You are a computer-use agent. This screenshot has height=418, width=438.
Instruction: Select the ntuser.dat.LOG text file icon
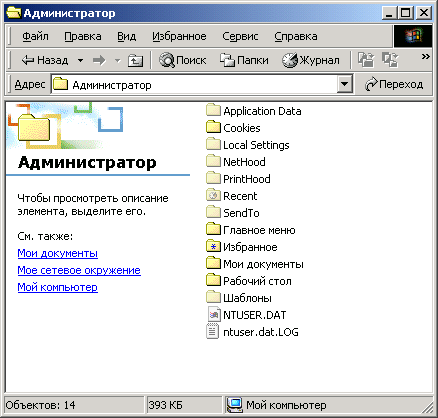213,332
